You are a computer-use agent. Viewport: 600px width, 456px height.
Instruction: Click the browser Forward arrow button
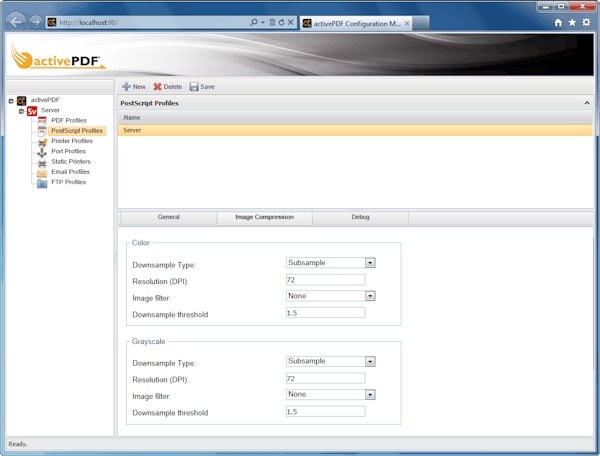(36, 22)
